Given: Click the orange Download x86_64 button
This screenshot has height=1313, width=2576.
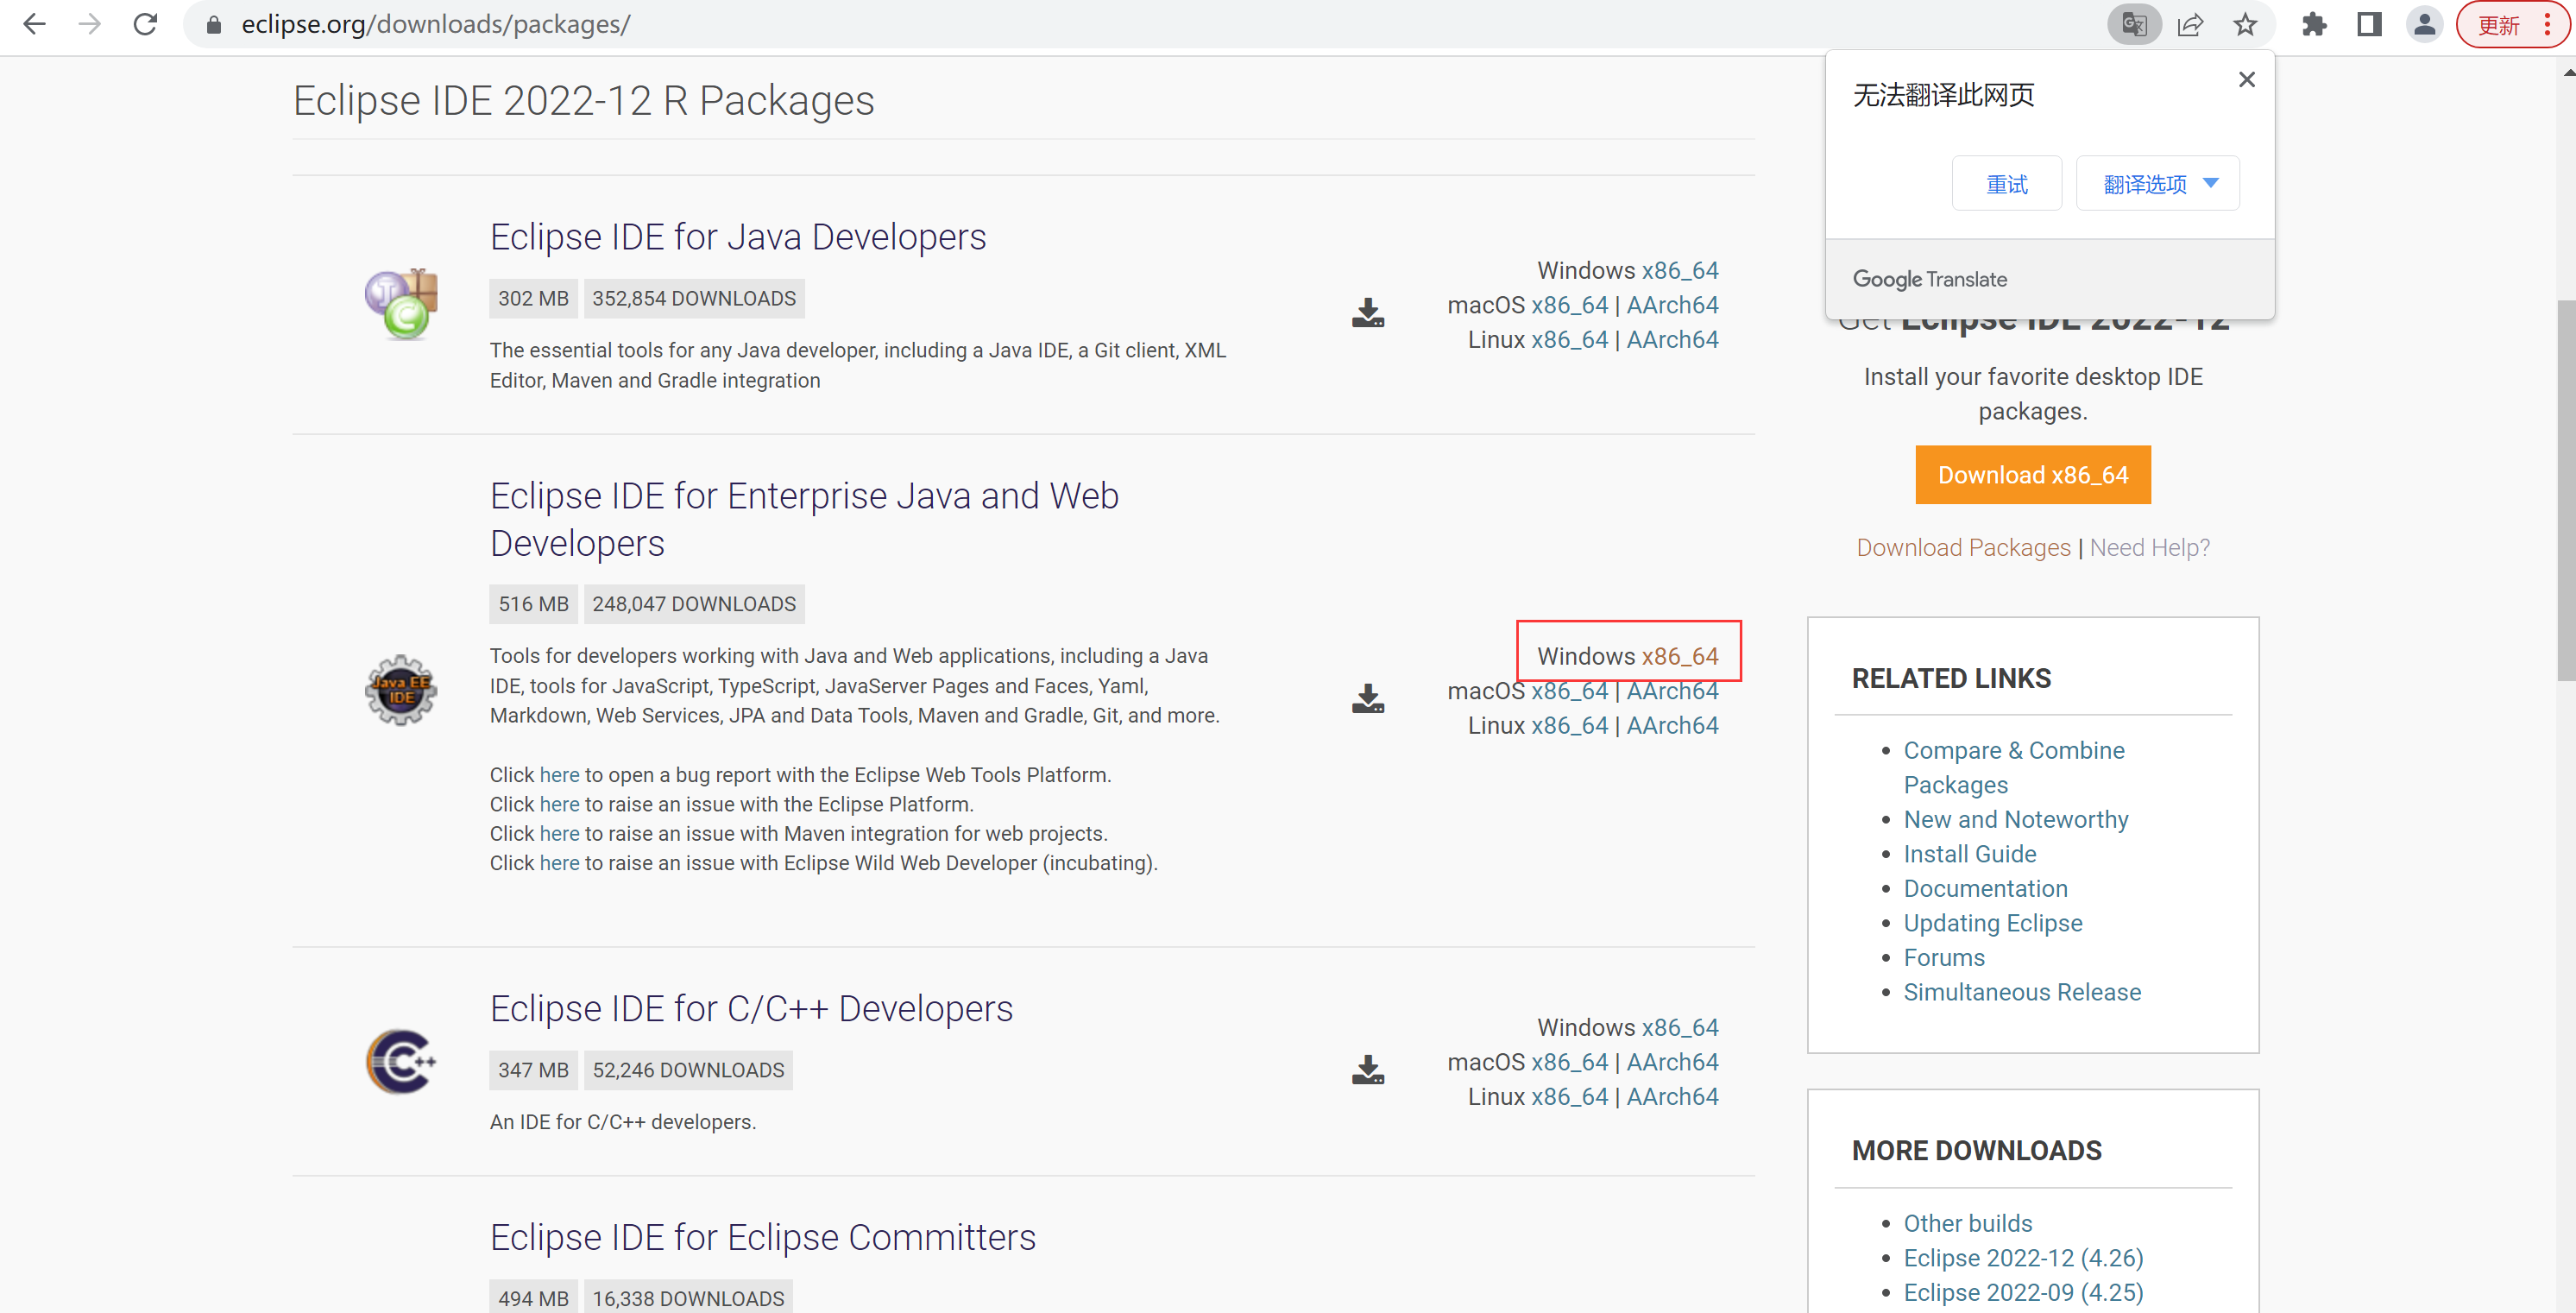Looking at the screenshot, I should click(2032, 475).
